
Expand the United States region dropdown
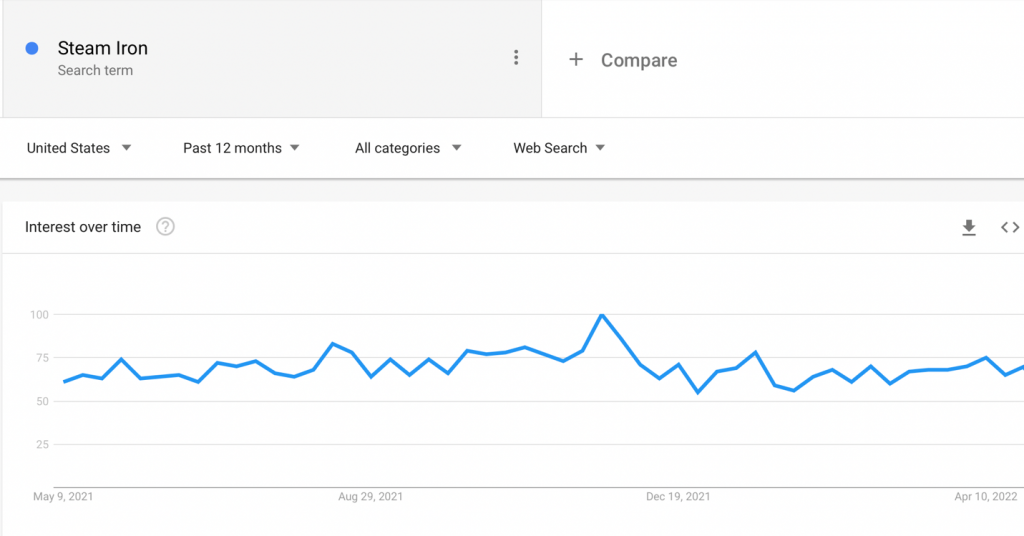click(x=79, y=148)
